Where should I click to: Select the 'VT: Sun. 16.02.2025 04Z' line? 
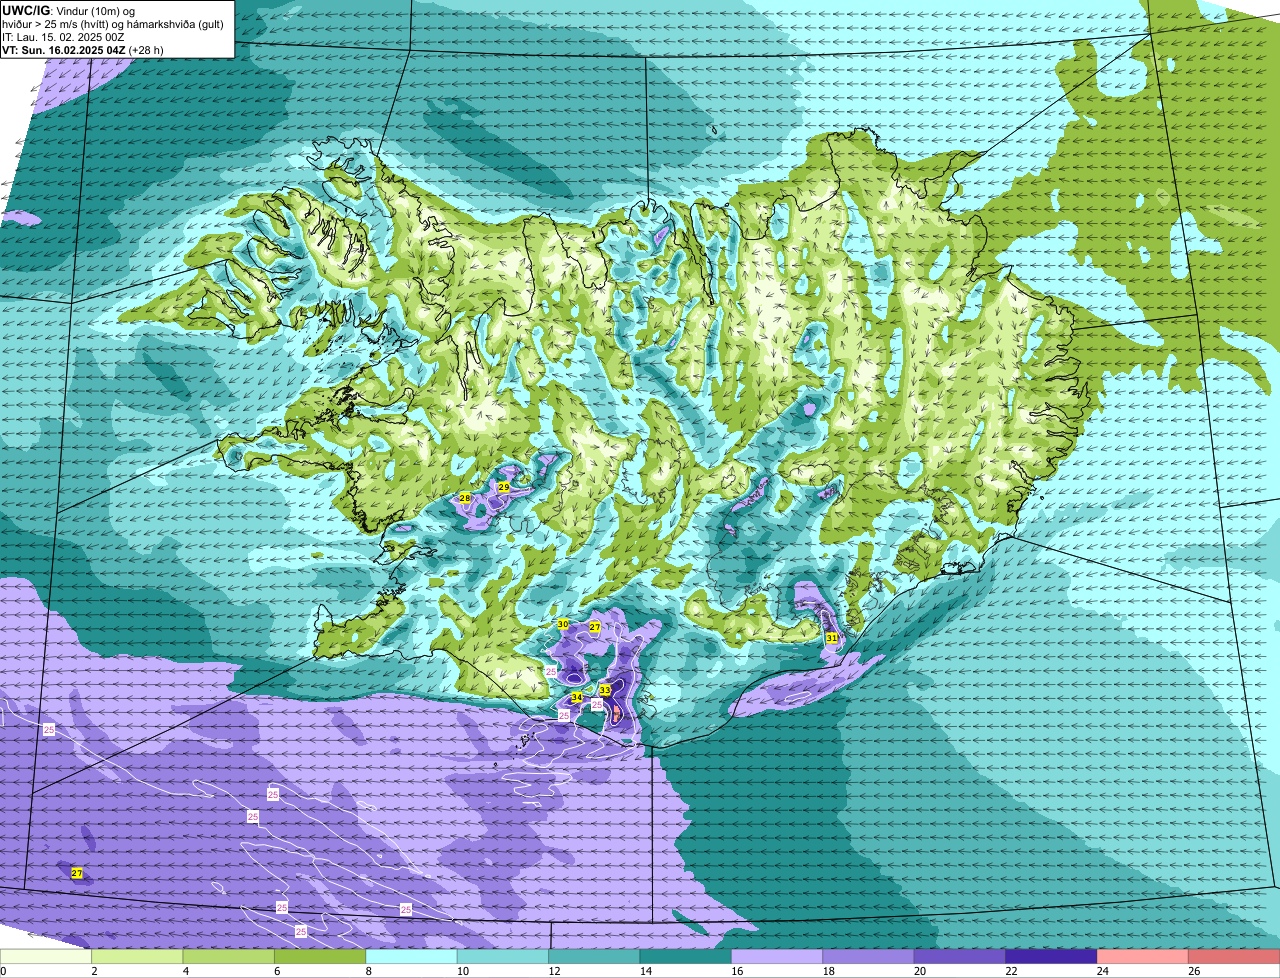tap(63, 50)
